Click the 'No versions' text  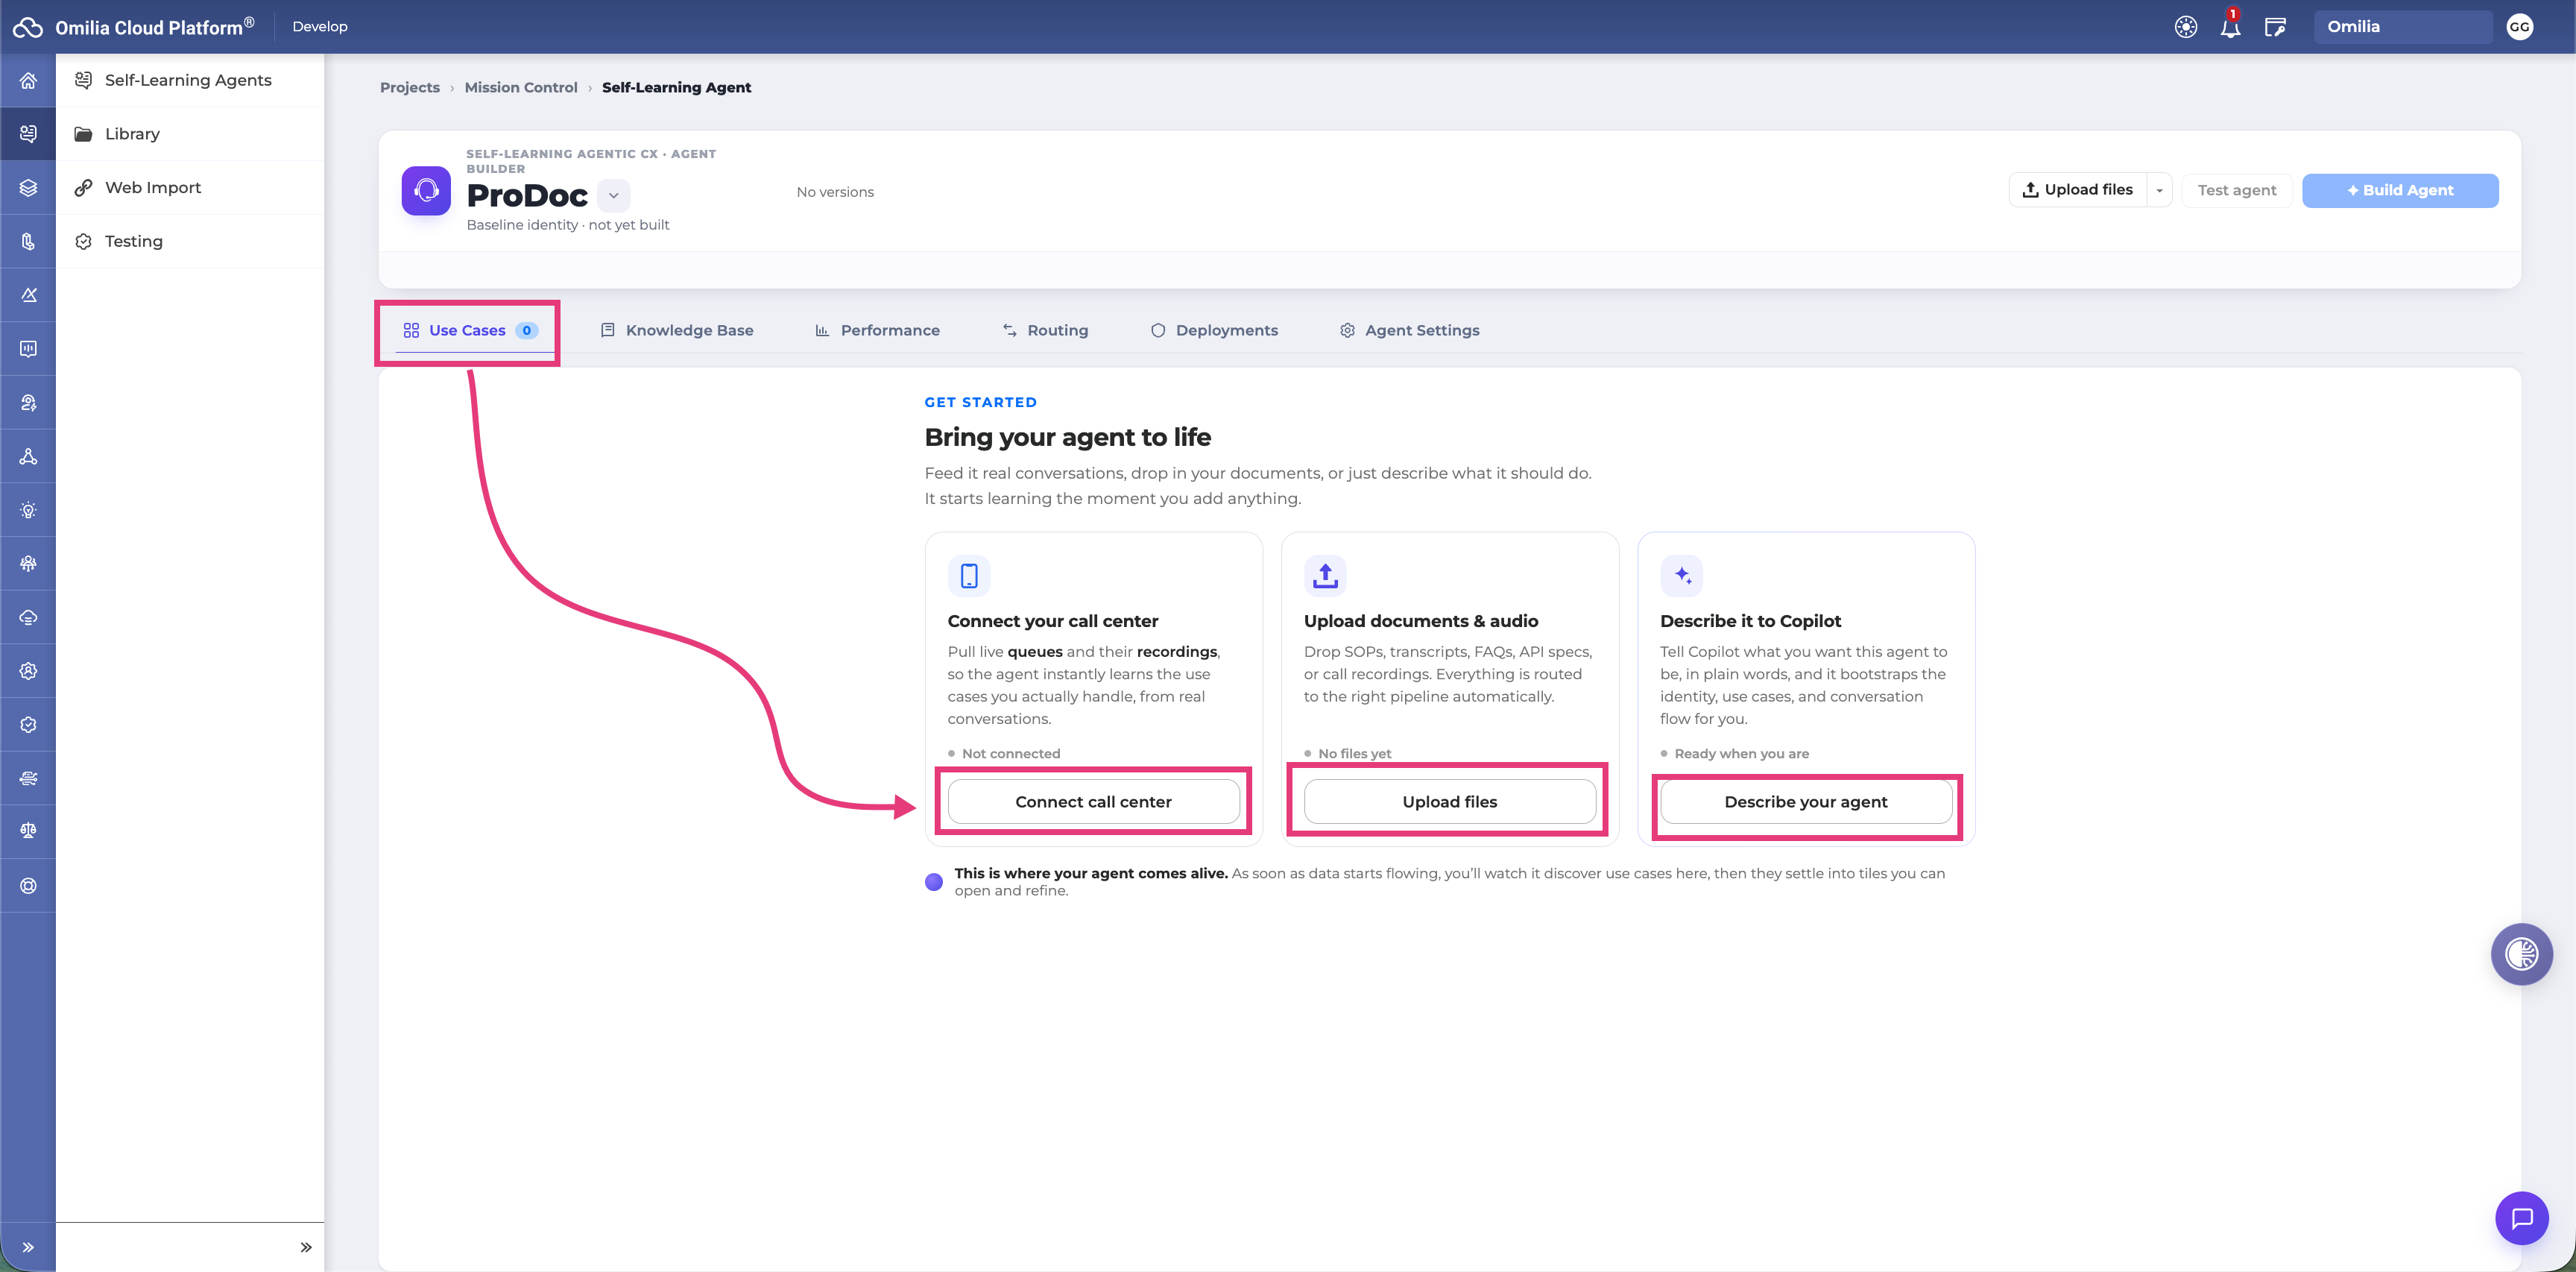(x=835, y=192)
